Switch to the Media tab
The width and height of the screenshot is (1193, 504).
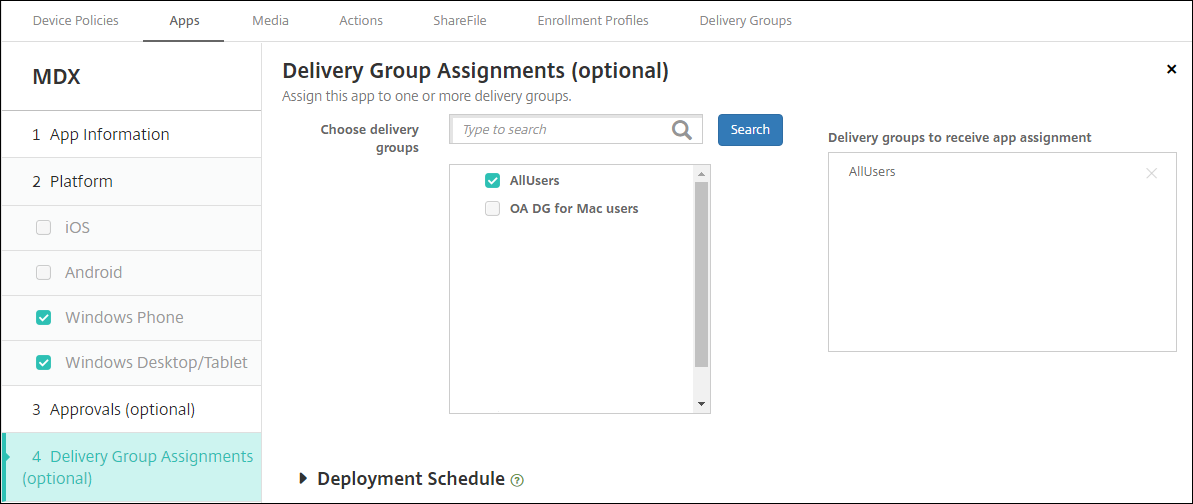click(x=270, y=20)
